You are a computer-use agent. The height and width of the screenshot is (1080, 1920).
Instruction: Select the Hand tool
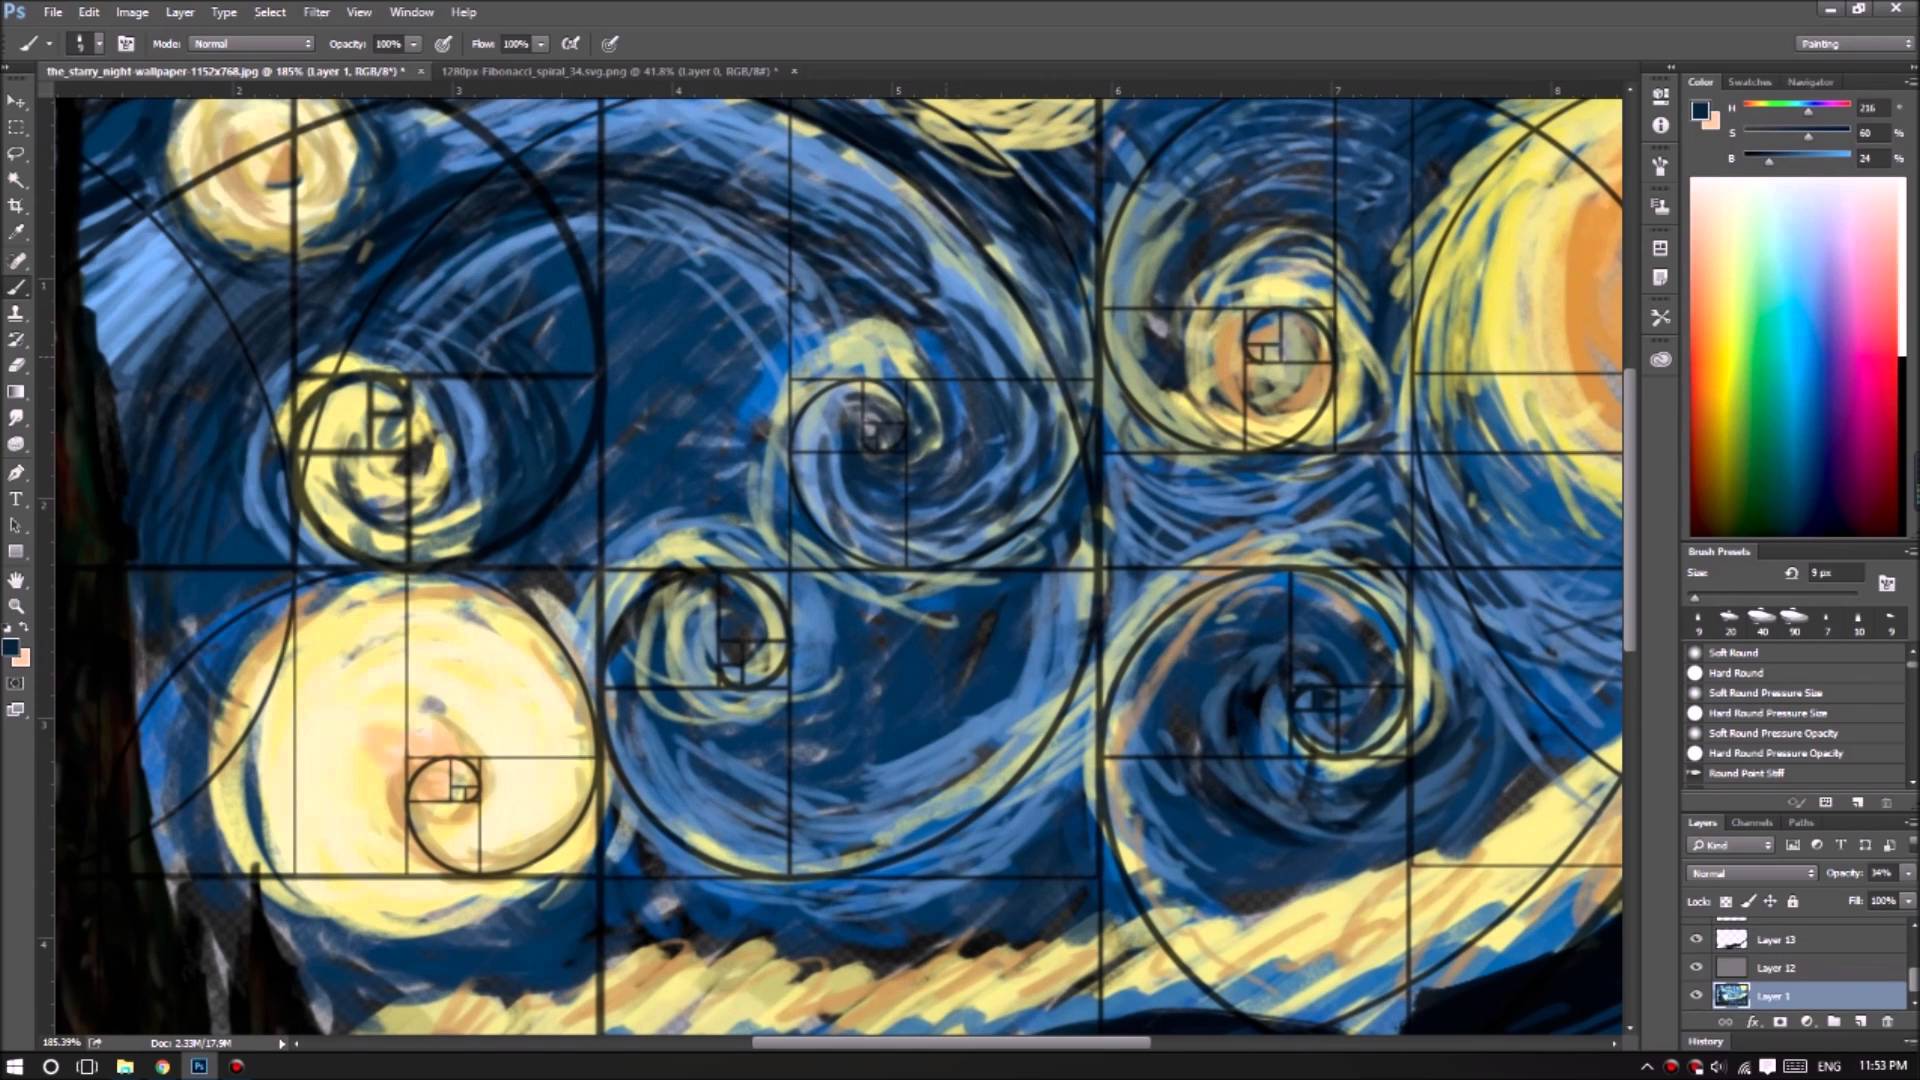pyautogui.click(x=17, y=578)
